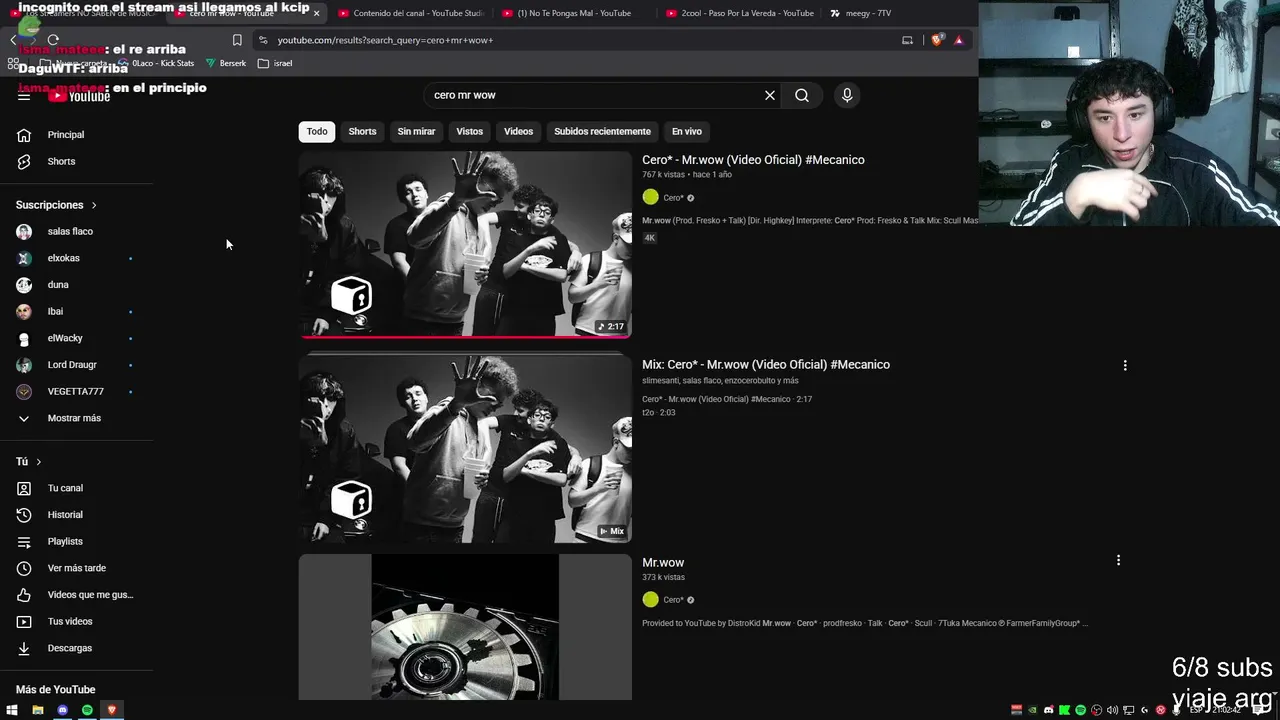Open the Mix playlist thumbnail
The width and height of the screenshot is (1280, 720).
coord(465,448)
